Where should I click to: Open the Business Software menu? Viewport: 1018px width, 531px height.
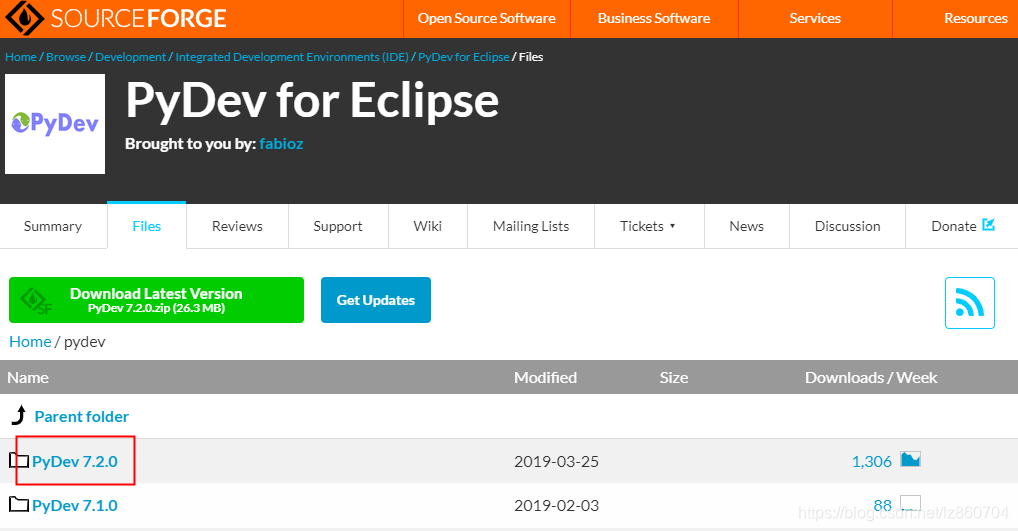(654, 18)
